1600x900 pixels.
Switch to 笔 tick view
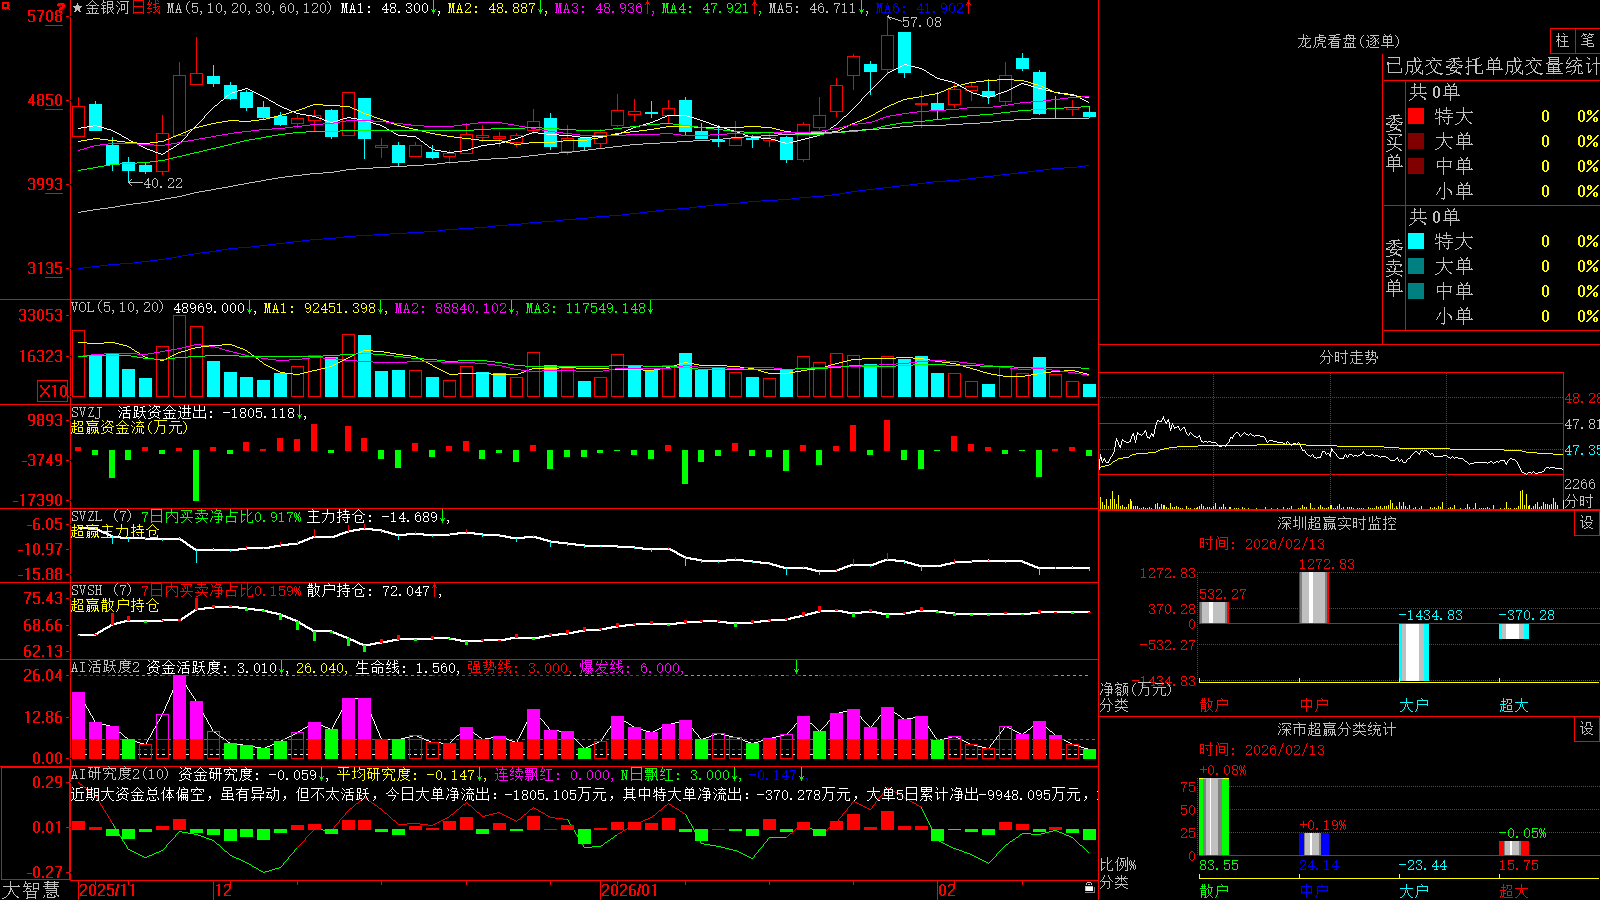(x=1587, y=40)
